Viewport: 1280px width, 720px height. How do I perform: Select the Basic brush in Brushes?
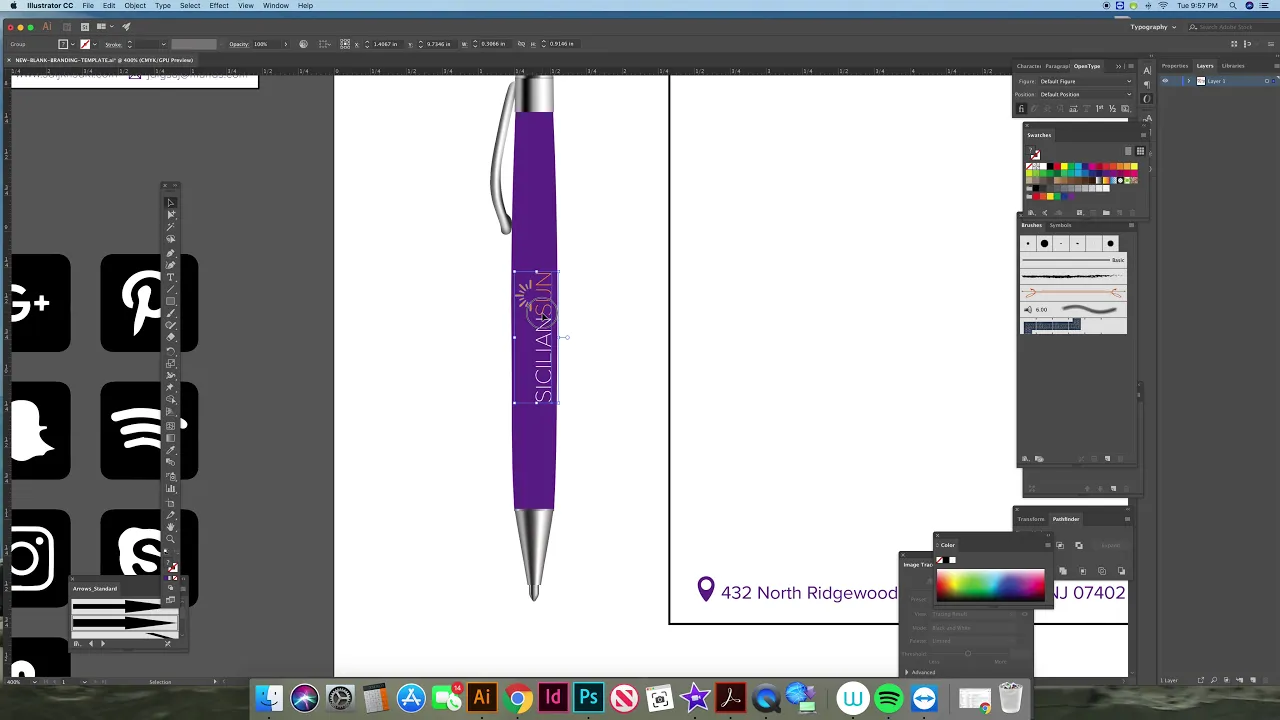tap(1073, 261)
